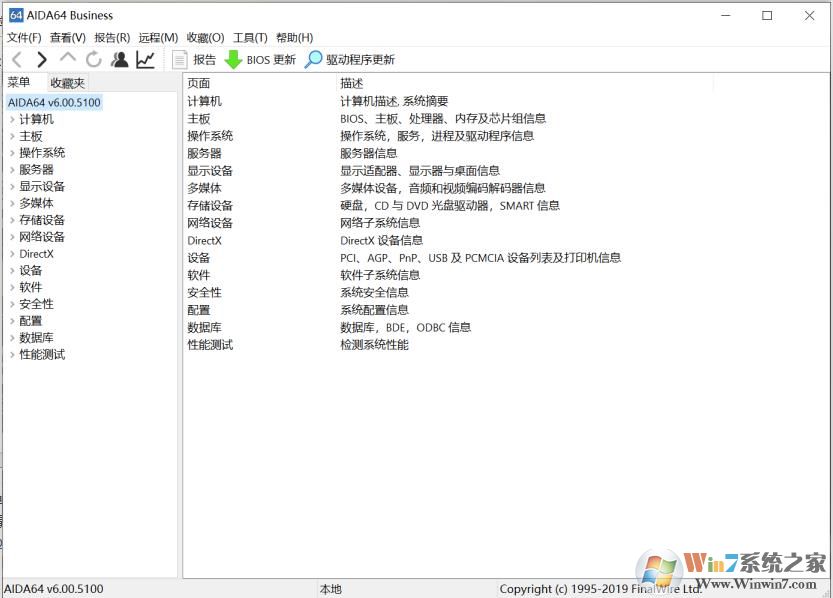Click the 页面 column header
This screenshot has height=598, width=833.
(199, 83)
